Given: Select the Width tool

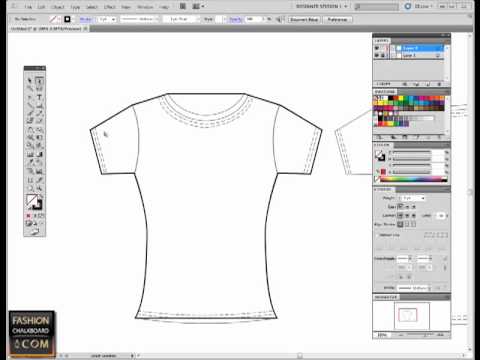Looking at the screenshot, I should [30, 137].
